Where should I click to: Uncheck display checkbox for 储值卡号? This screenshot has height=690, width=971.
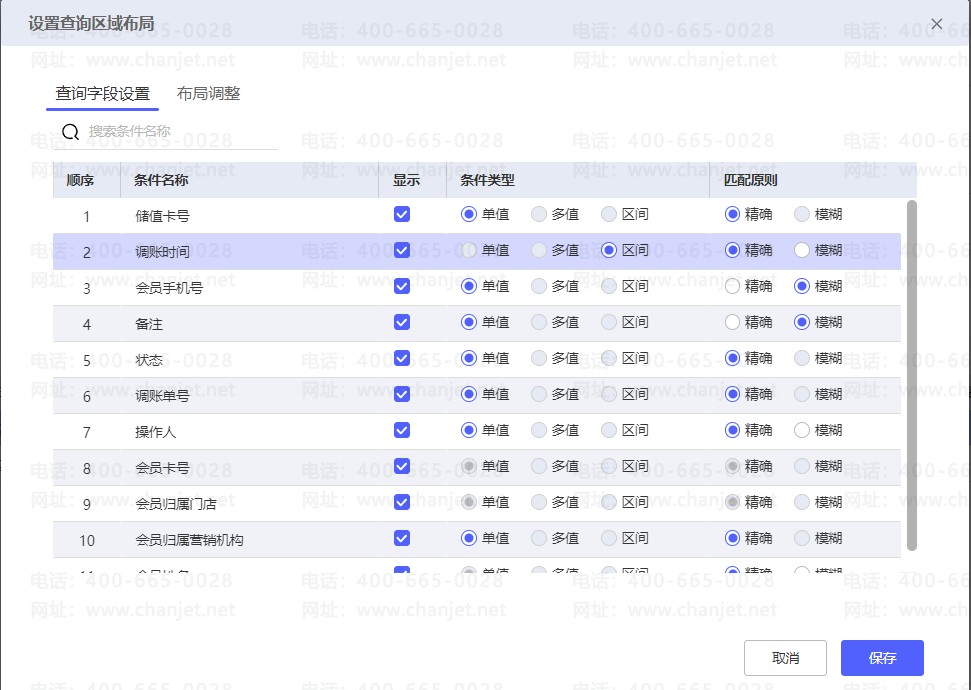click(402, 214)
